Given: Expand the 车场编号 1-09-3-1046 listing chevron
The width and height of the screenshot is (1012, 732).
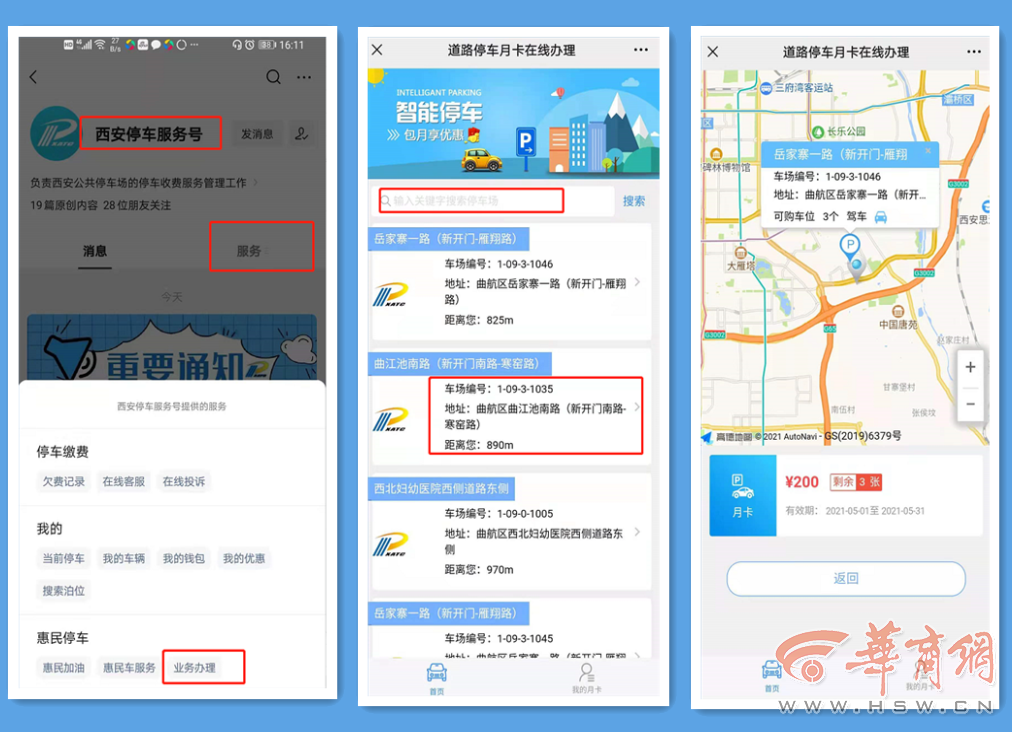Looking at the screenshot, I should [x=638, y=282].
